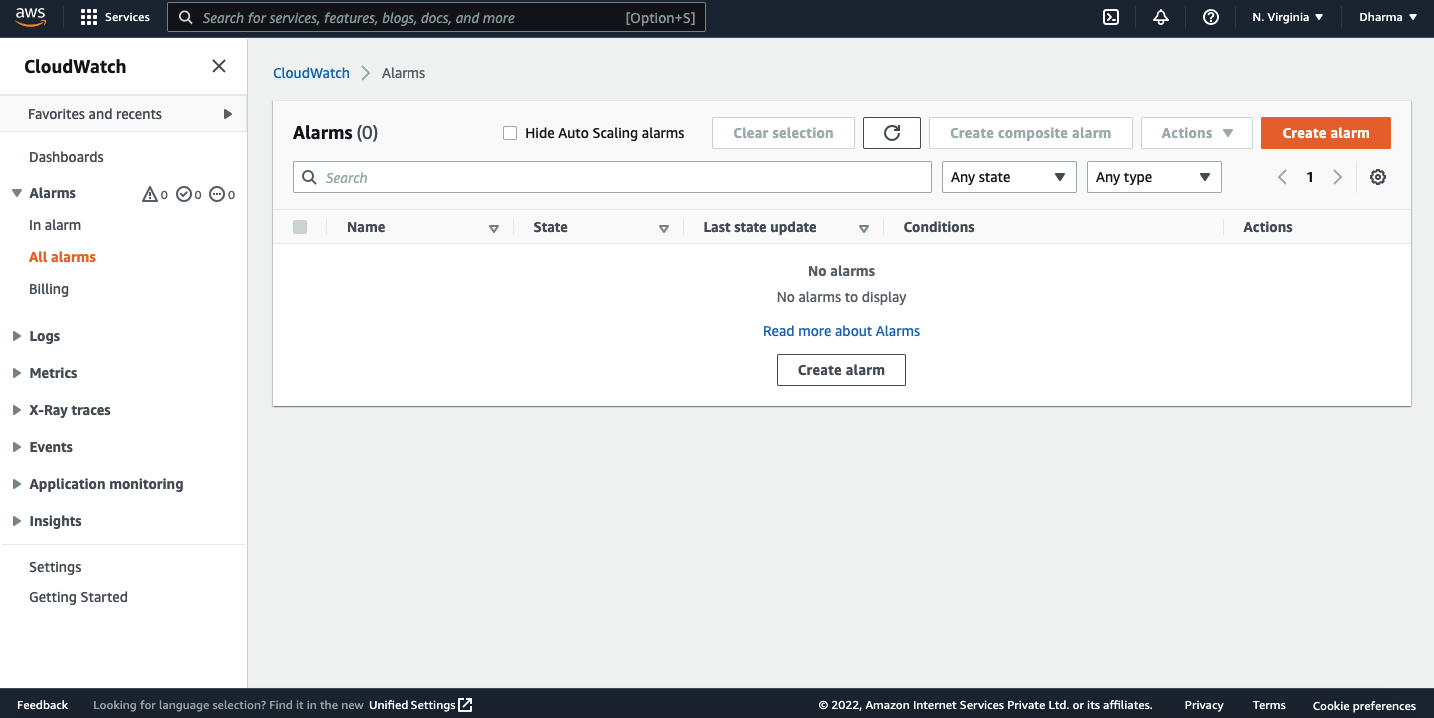This screenshot has height=718, width=1434.
Task: Click Create alarm button in empty table
Action: click(841, 370)
